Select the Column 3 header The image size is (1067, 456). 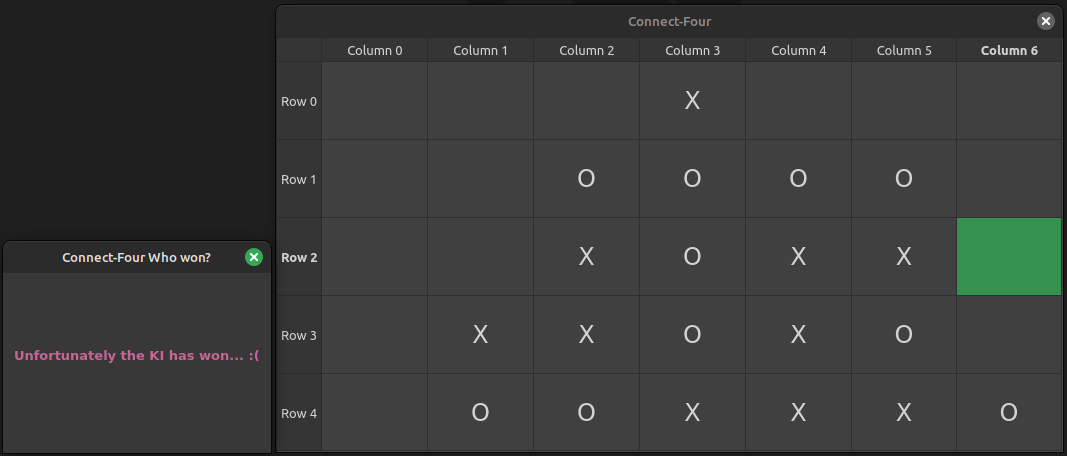click(x=692, y=50)
